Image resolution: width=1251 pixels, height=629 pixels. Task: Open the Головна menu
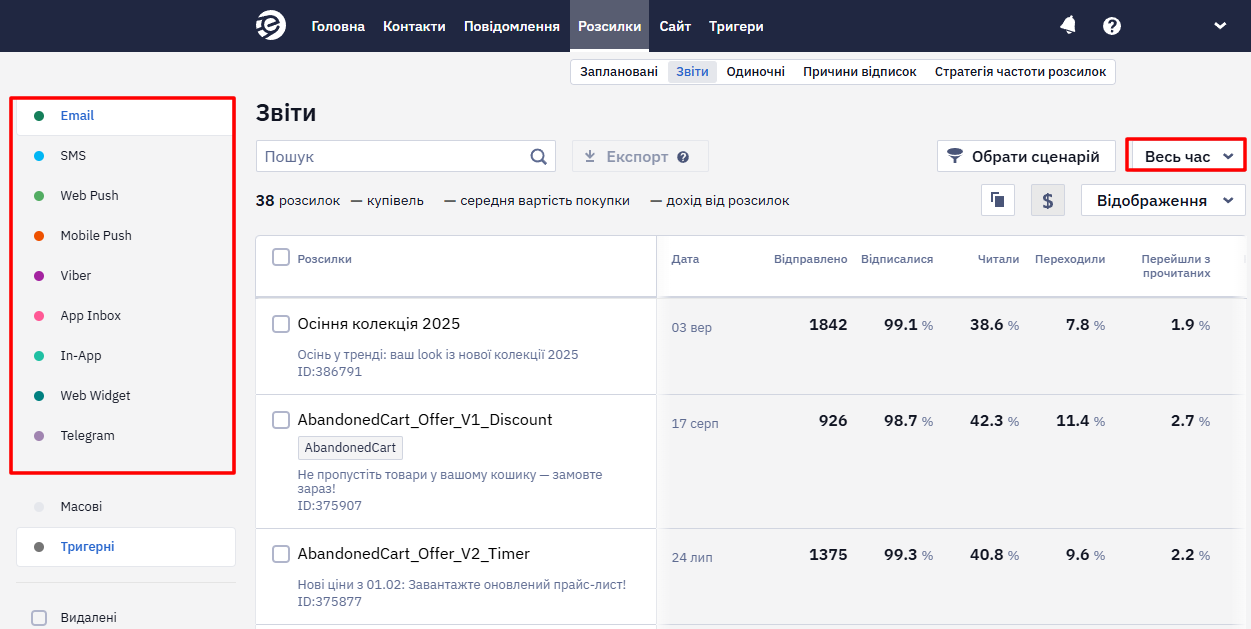338,26
